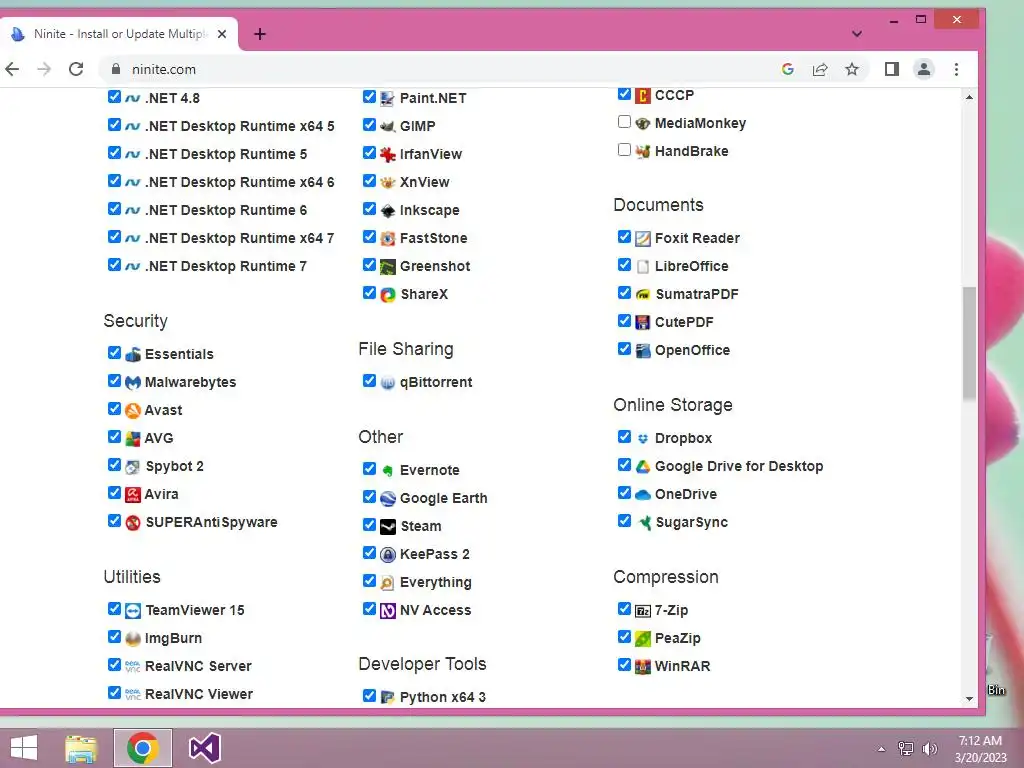This screenshot has height=768, width=1024.
Task: Click the GIMP app icon
Action: pyautogui.click(x=387, y=127)
